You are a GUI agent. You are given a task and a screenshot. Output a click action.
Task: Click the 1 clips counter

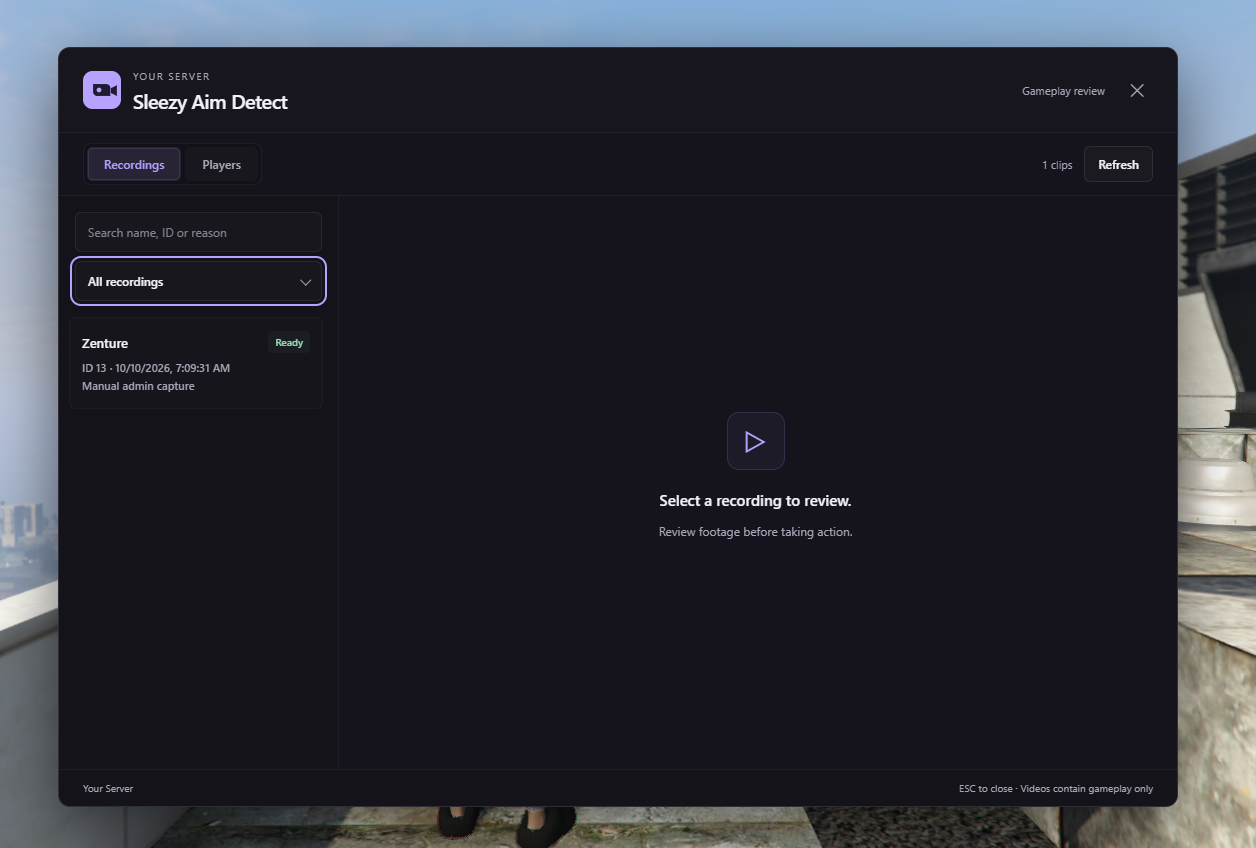pos(1057,165)
